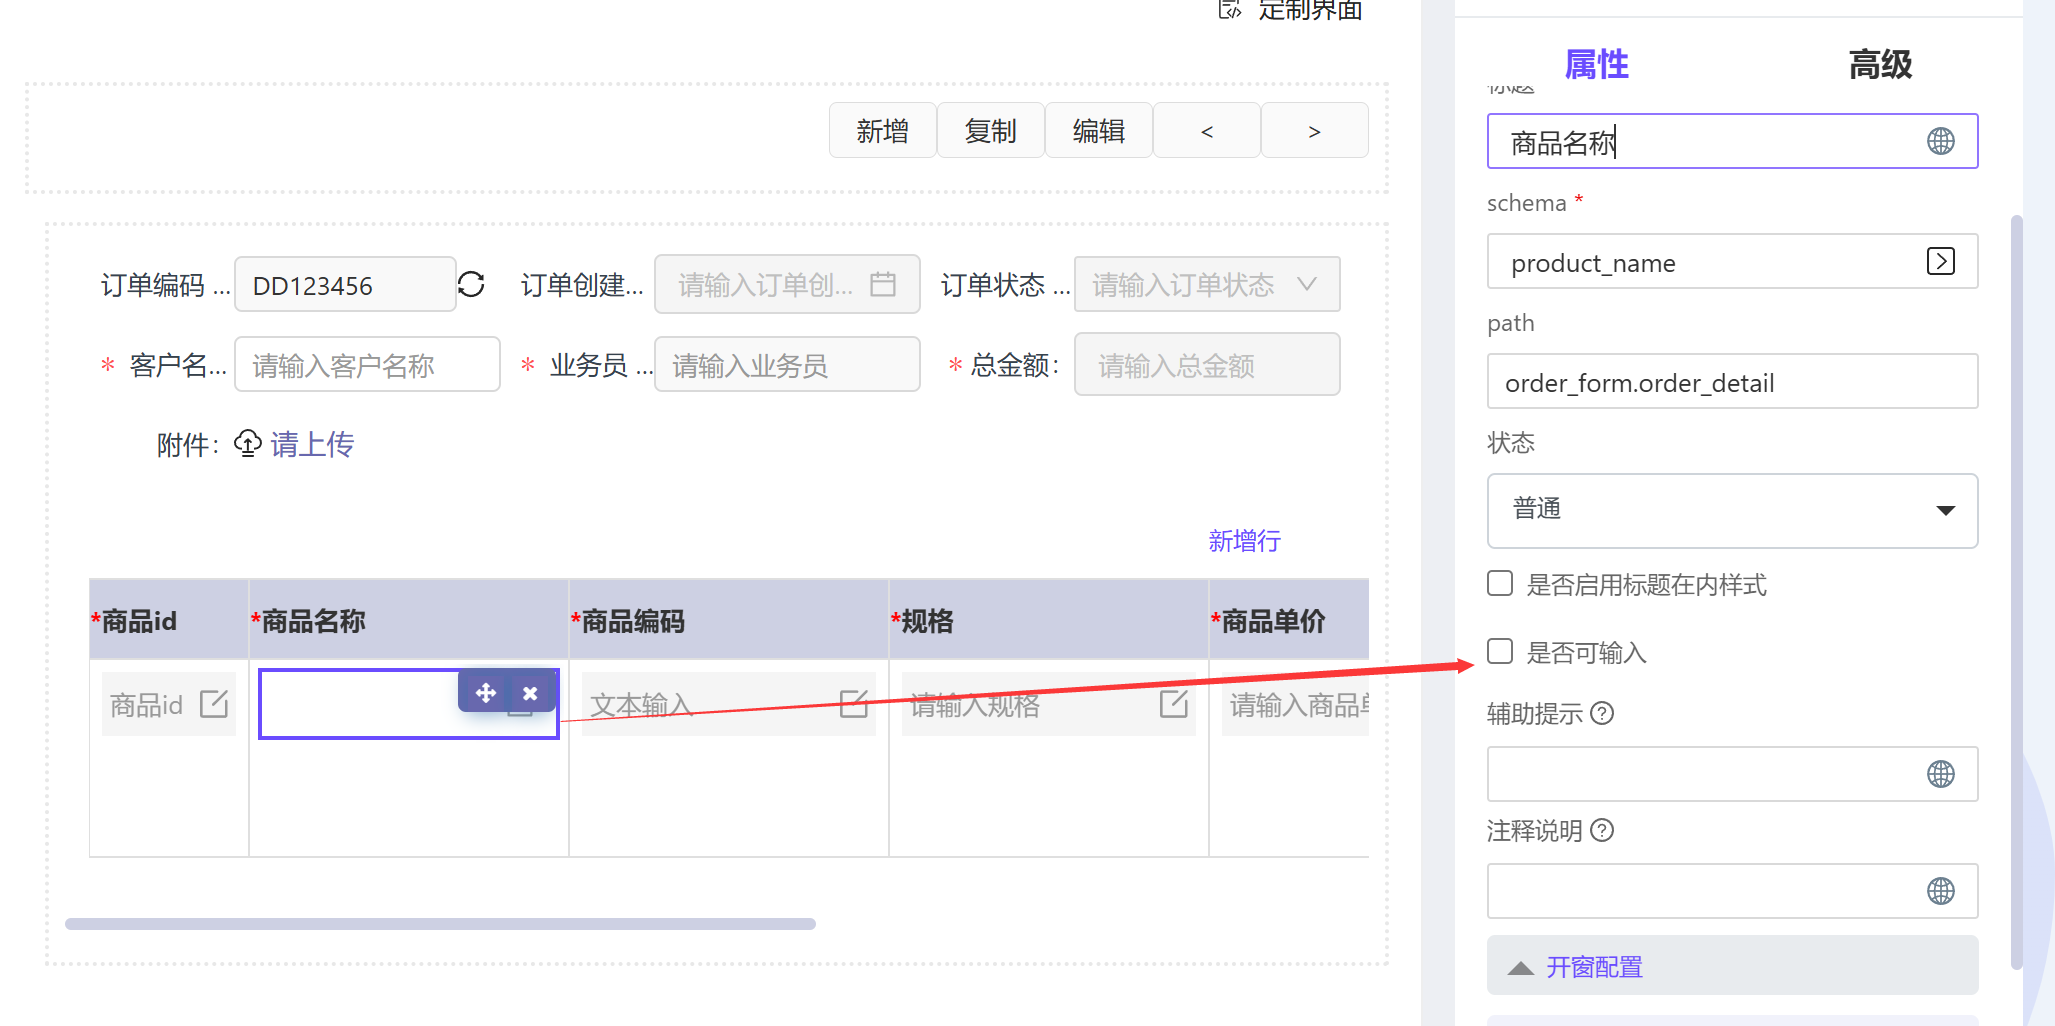Click the edit icon in 商品id cell

pos(214,704)
